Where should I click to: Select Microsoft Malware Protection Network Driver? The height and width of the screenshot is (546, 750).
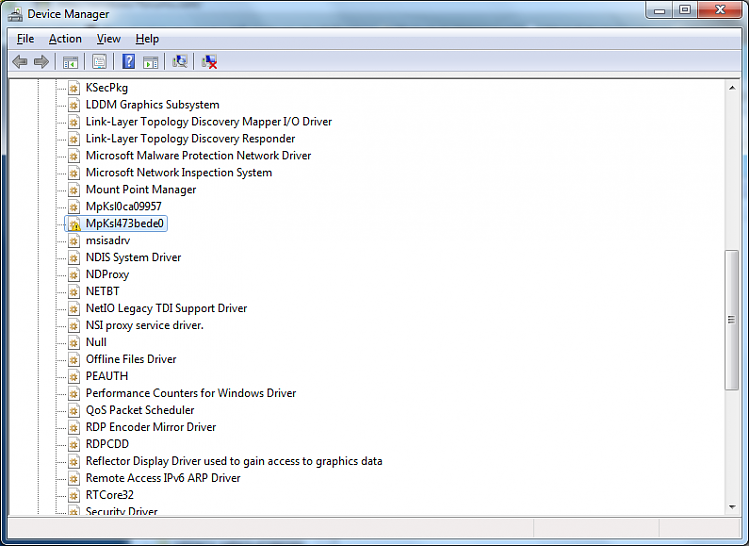click(198, 156)
